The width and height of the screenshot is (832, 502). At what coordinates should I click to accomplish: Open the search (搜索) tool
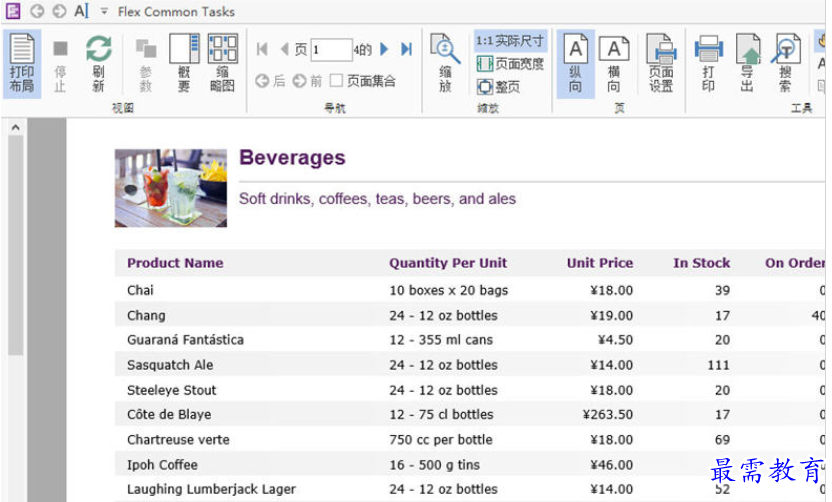tap(786, 64)
